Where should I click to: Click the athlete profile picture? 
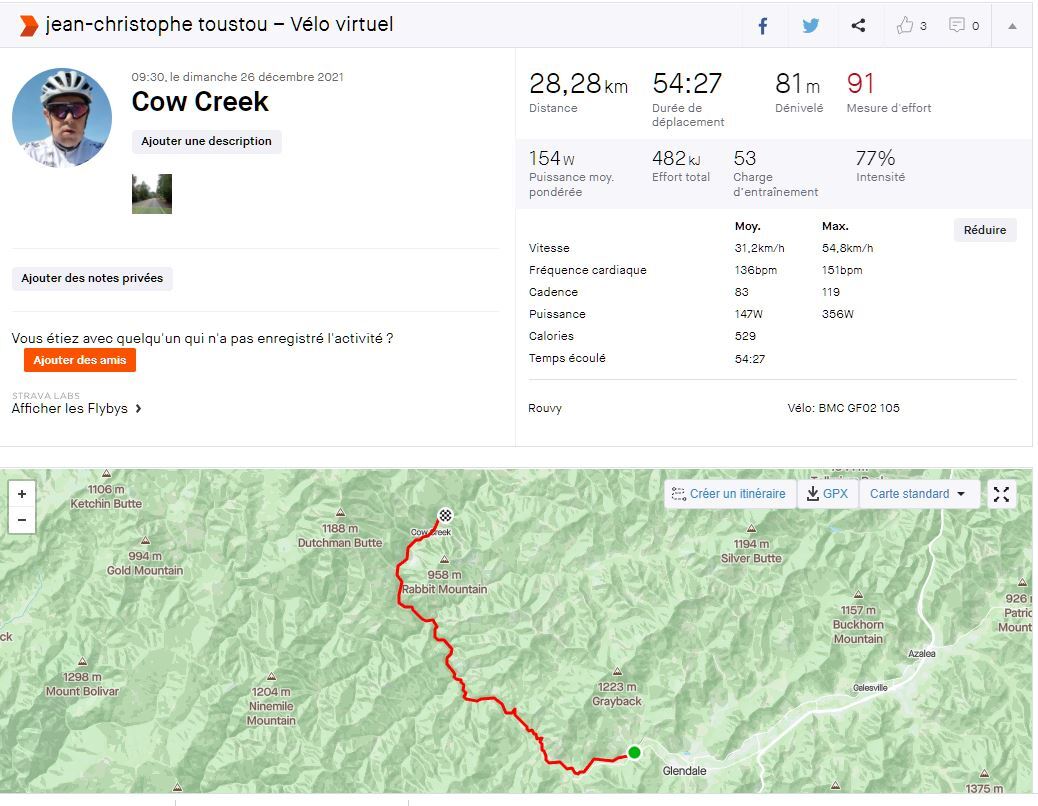click(x=62, y=118)
